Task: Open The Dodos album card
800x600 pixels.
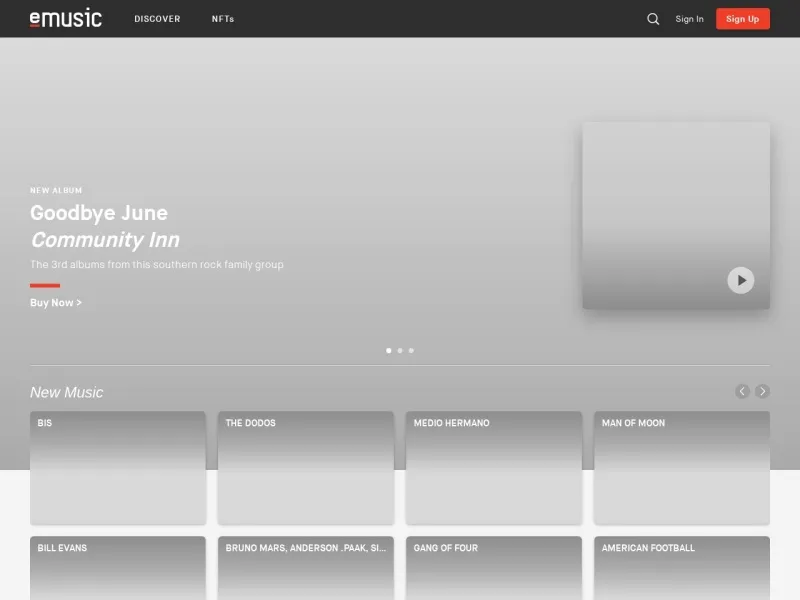Action: pyautogui.click(x=306, y=468)
